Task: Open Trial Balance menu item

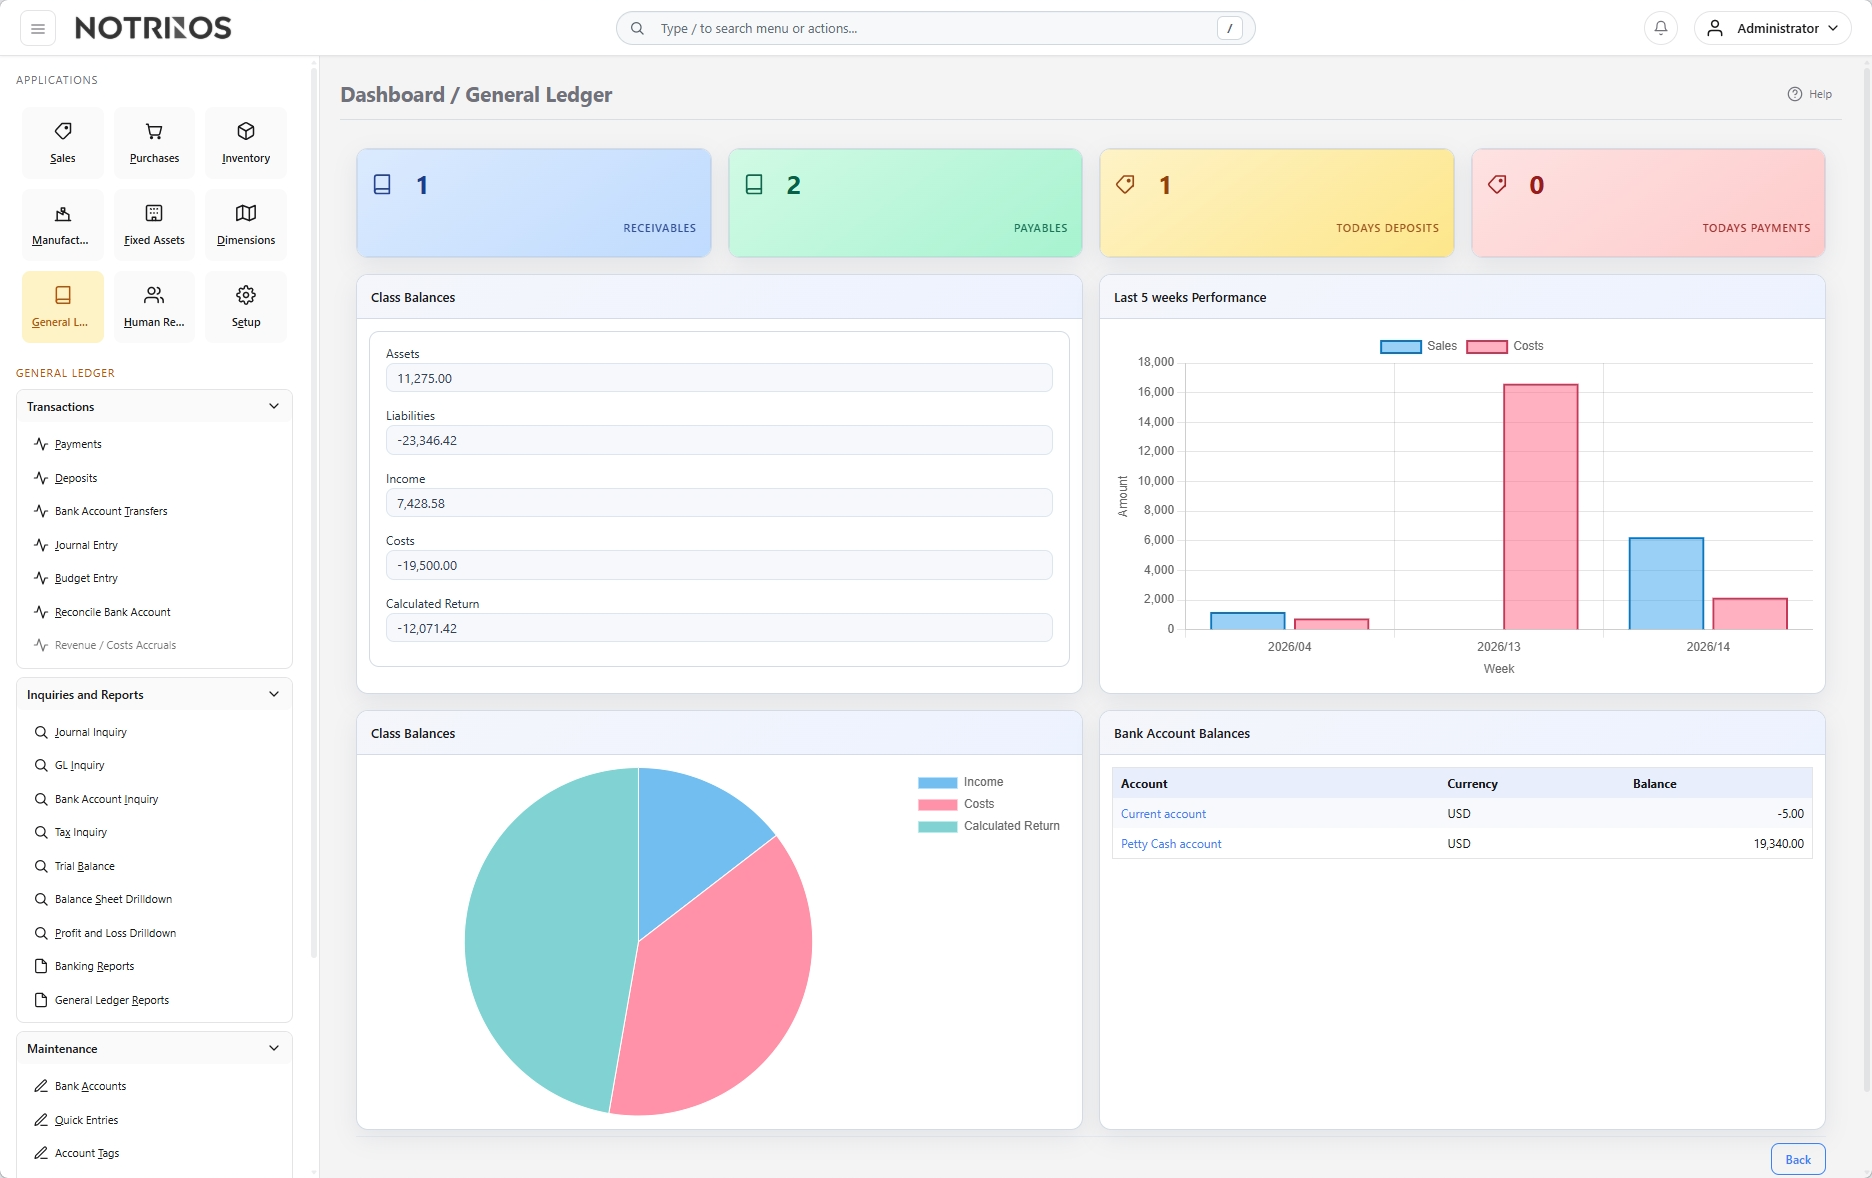Action: click(84, 866)
